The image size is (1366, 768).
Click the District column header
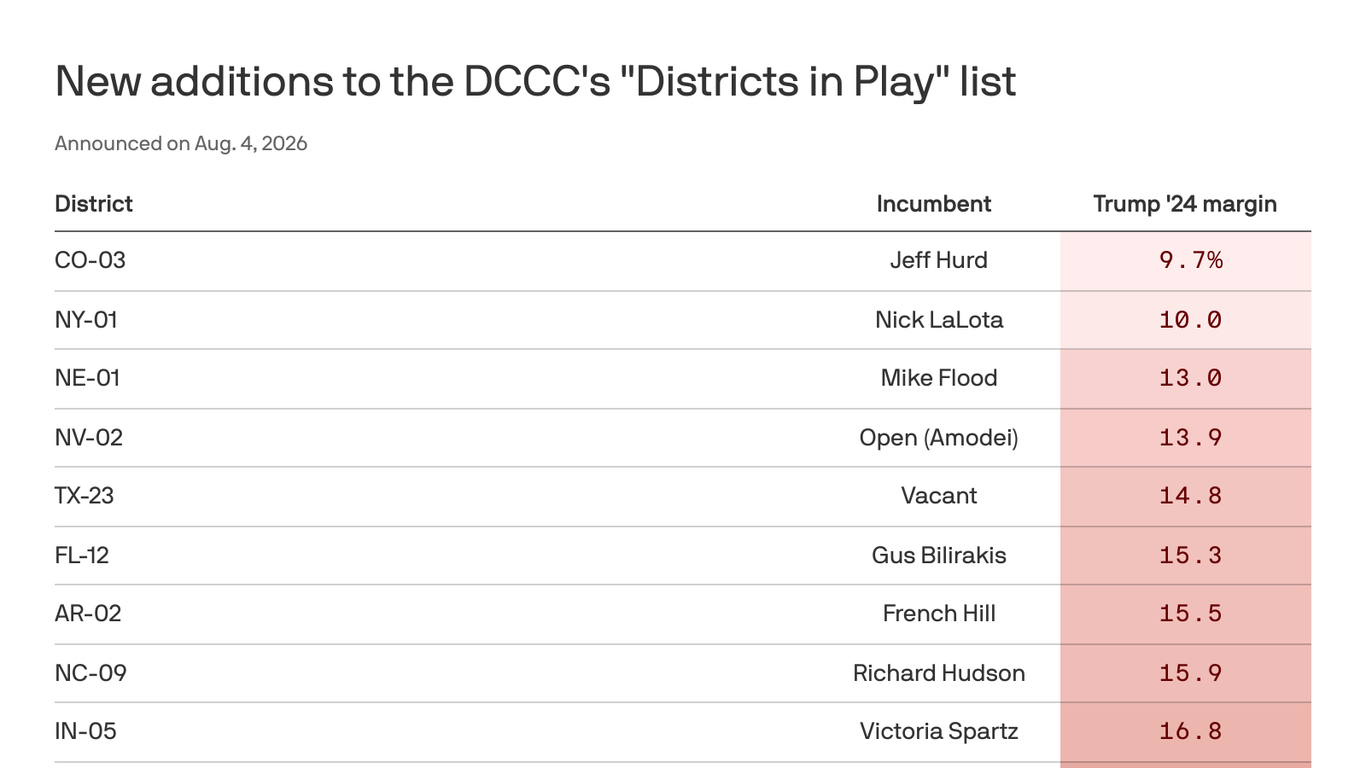[93, 204]
